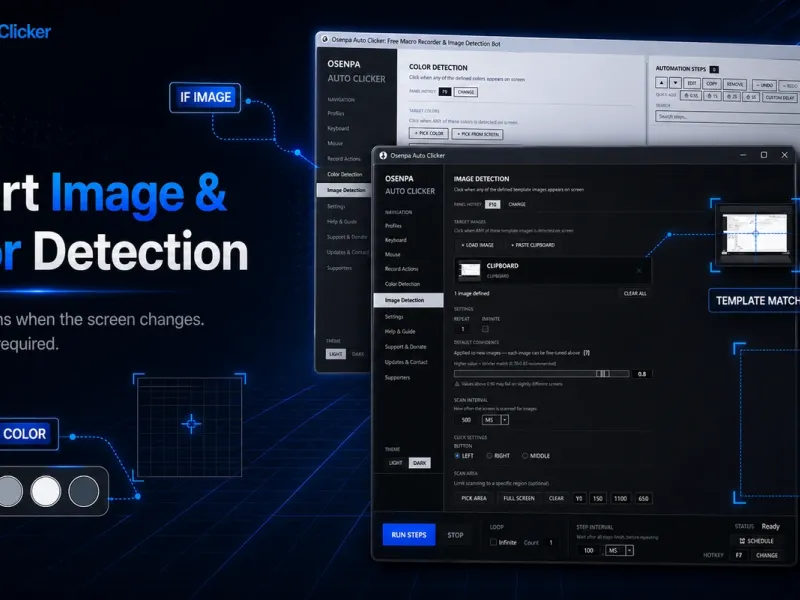The height and width of the screenshot is (600, 800).
Task: Open Help & Guide in dark window
Action: [x=400, y=331]
